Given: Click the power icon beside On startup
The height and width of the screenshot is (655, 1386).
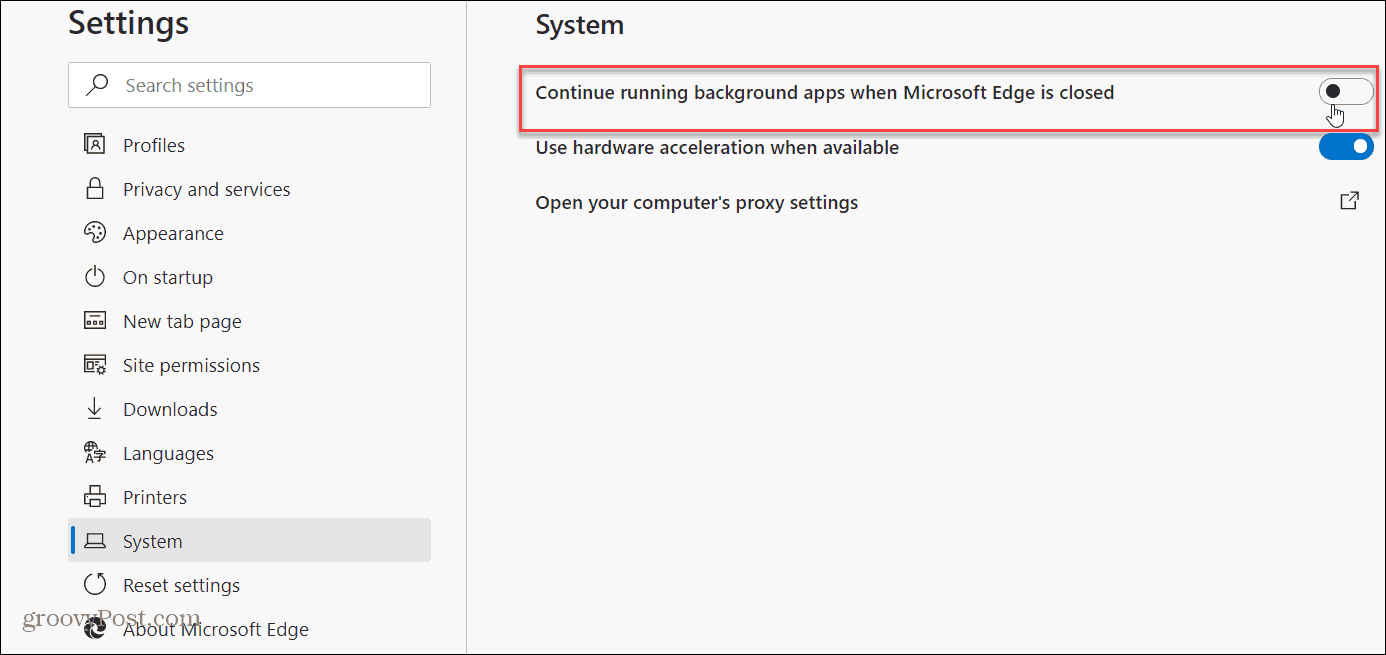Looking at the screenshot, I should tap(95, 277).
